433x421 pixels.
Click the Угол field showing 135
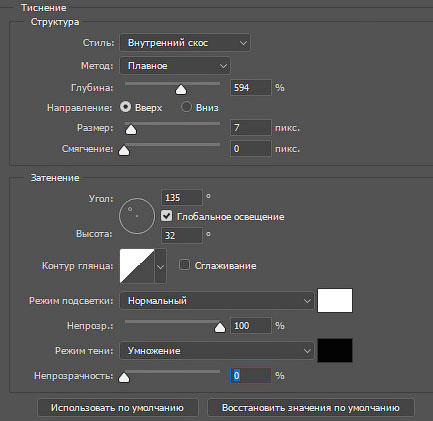click(x=182, y=198)
